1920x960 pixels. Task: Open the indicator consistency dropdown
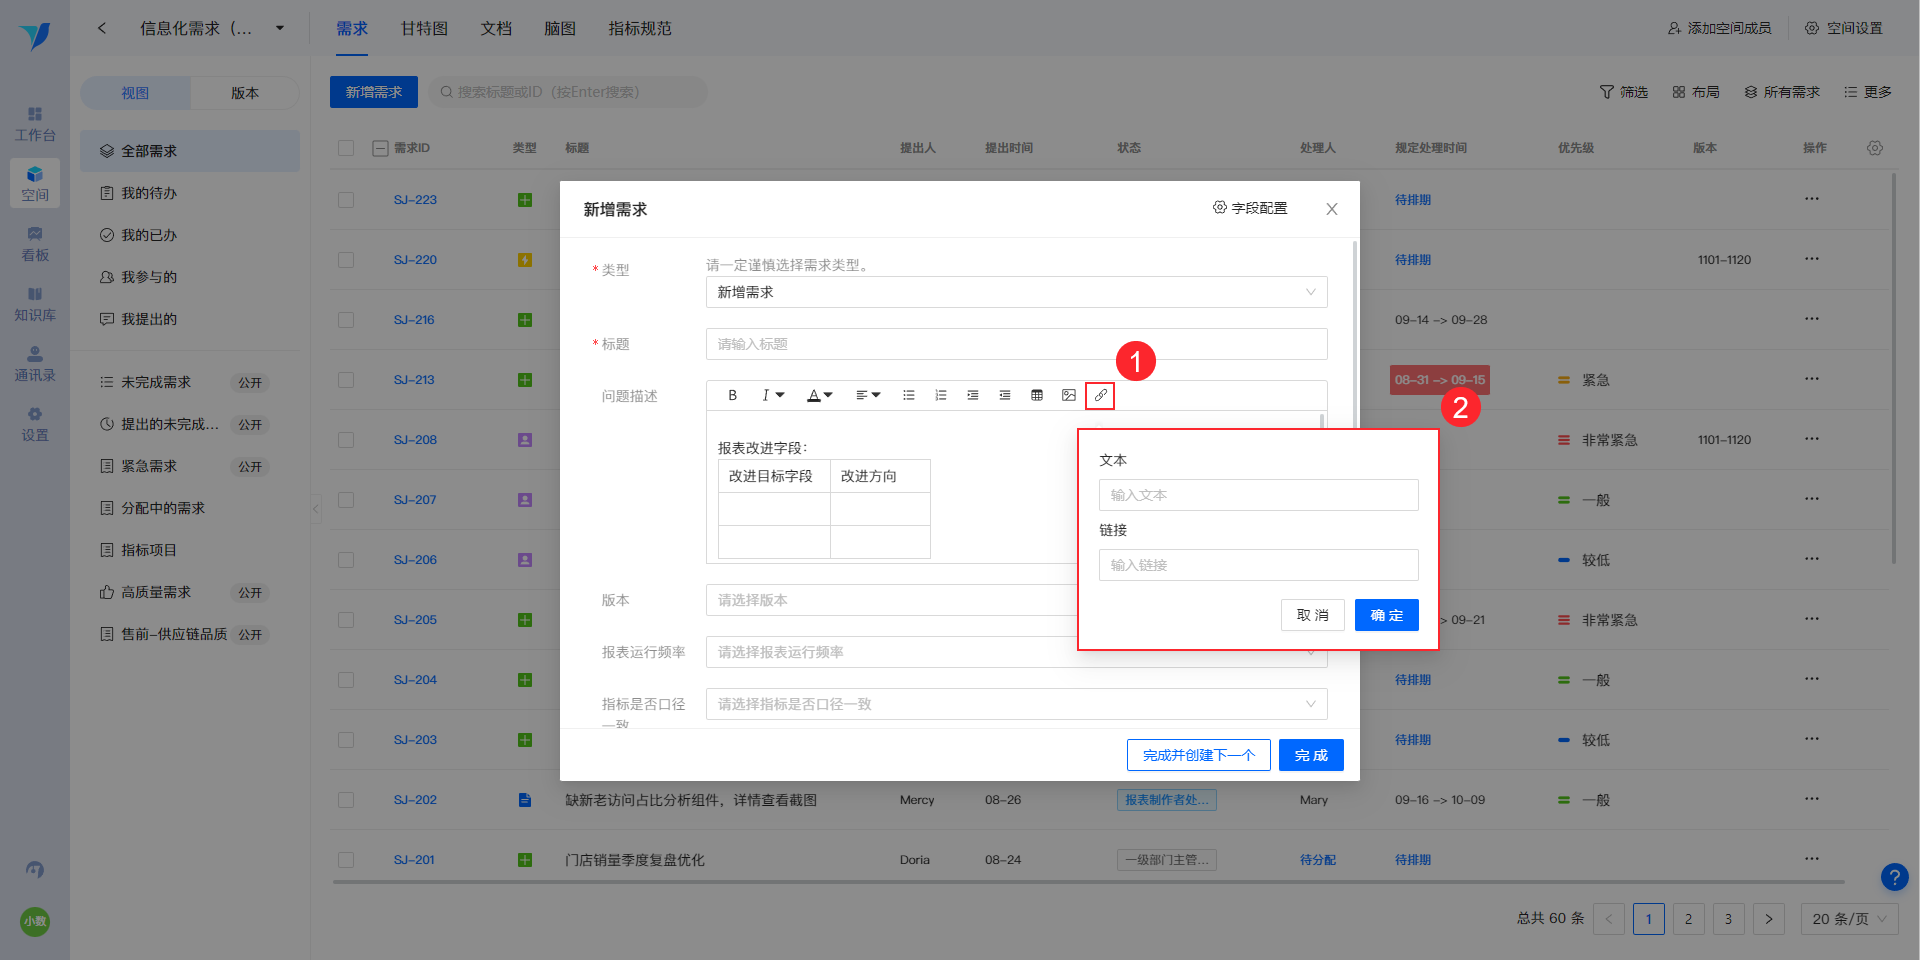[x=1017, y=704]
